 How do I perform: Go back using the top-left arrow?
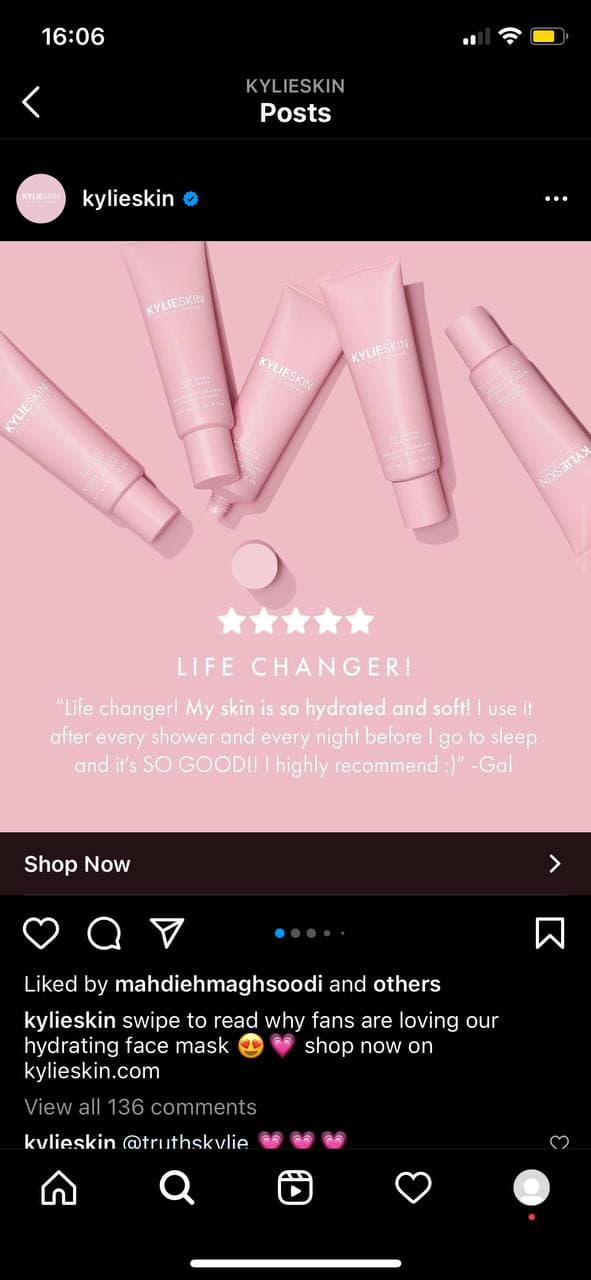(x=32, y=101)
